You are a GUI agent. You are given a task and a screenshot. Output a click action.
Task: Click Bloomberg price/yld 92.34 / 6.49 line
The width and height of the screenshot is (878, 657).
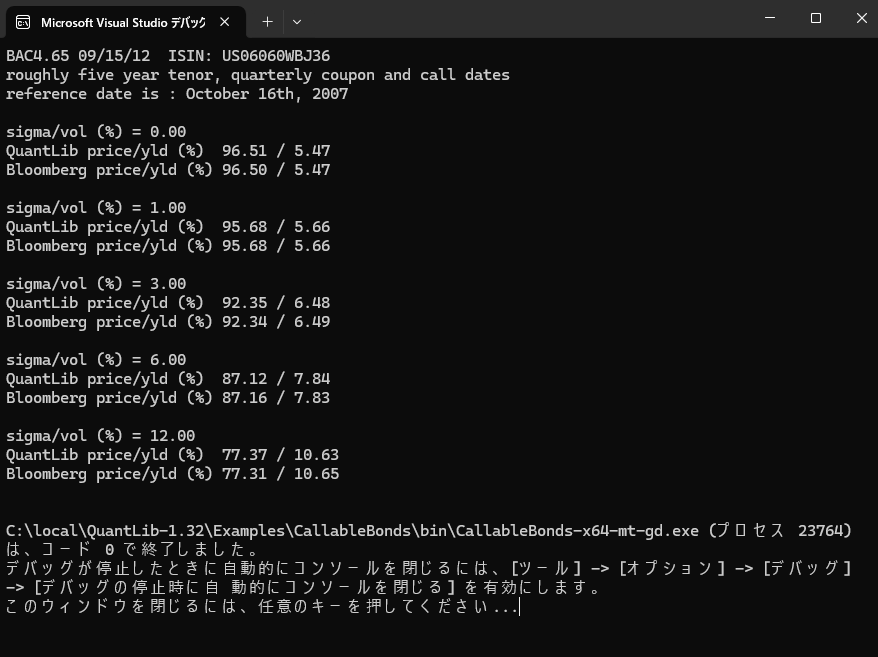[168, 323]
